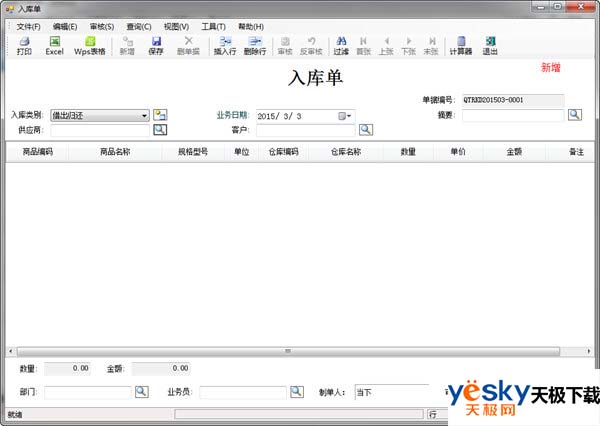This screenshot has width=600, height=426.
Task: Open the 编辑(E) menu
Action: point(65,26)
